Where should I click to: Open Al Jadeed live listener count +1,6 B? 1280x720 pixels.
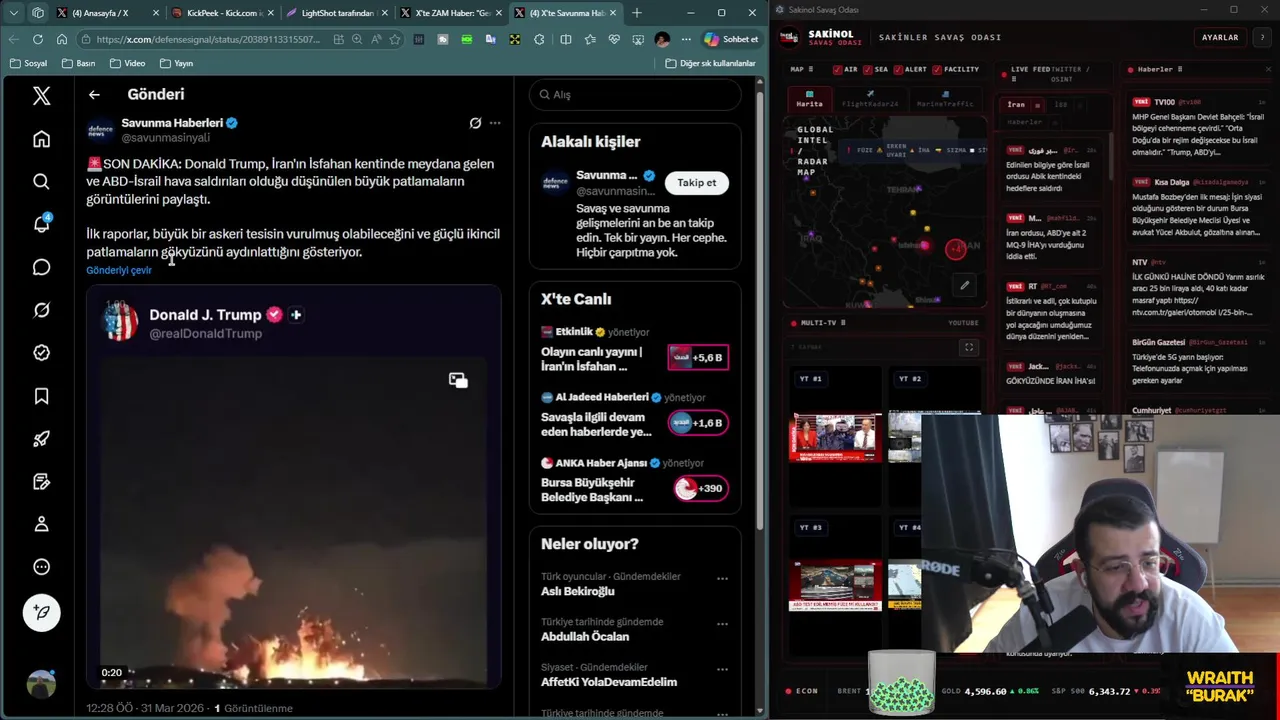pyautogui.click(x=698, y=423)
